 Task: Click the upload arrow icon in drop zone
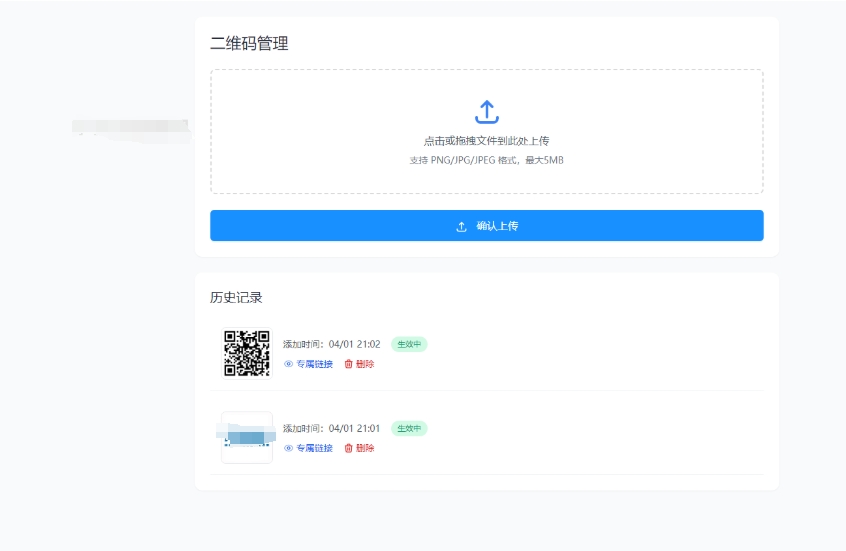[487, 112]
